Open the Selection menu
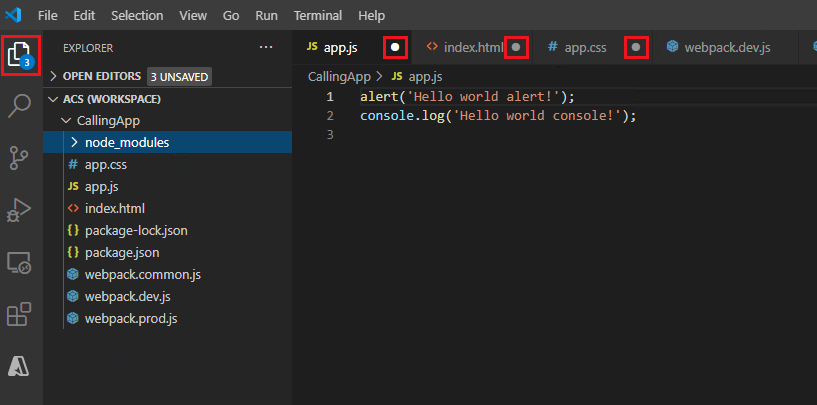This screenshot has width=817, height=405. (137, 16)
